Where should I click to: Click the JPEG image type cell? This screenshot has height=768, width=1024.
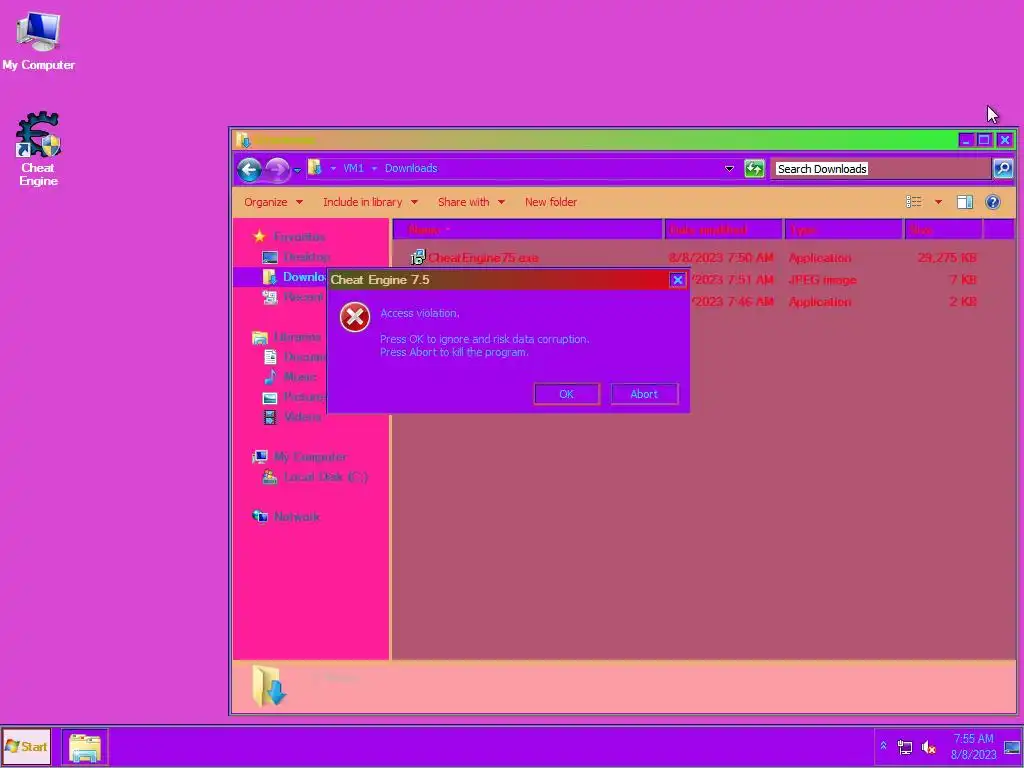822,280
